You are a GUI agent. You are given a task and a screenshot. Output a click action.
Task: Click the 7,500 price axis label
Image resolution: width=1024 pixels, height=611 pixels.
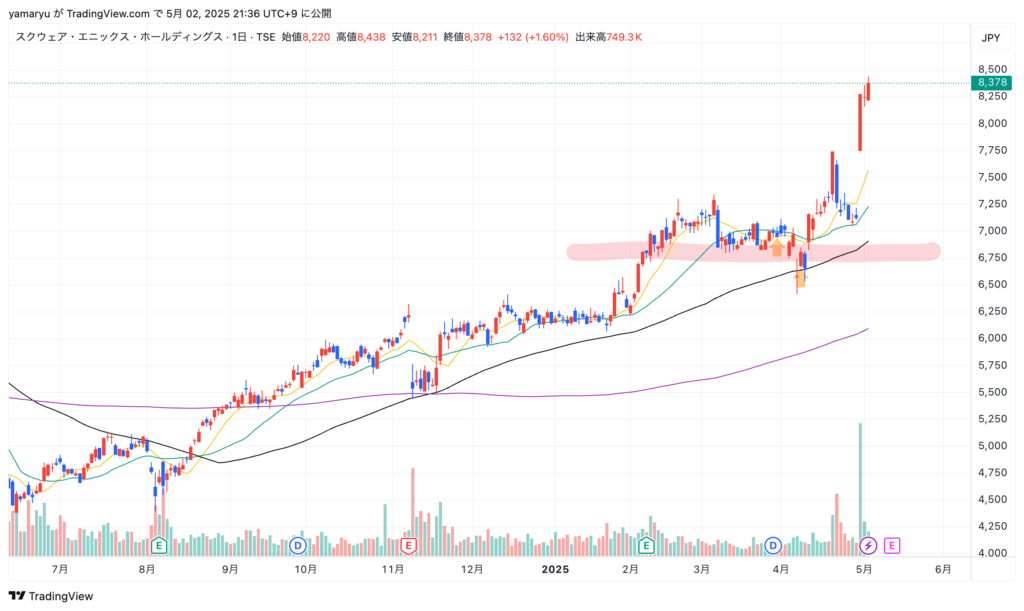[992, 177]
